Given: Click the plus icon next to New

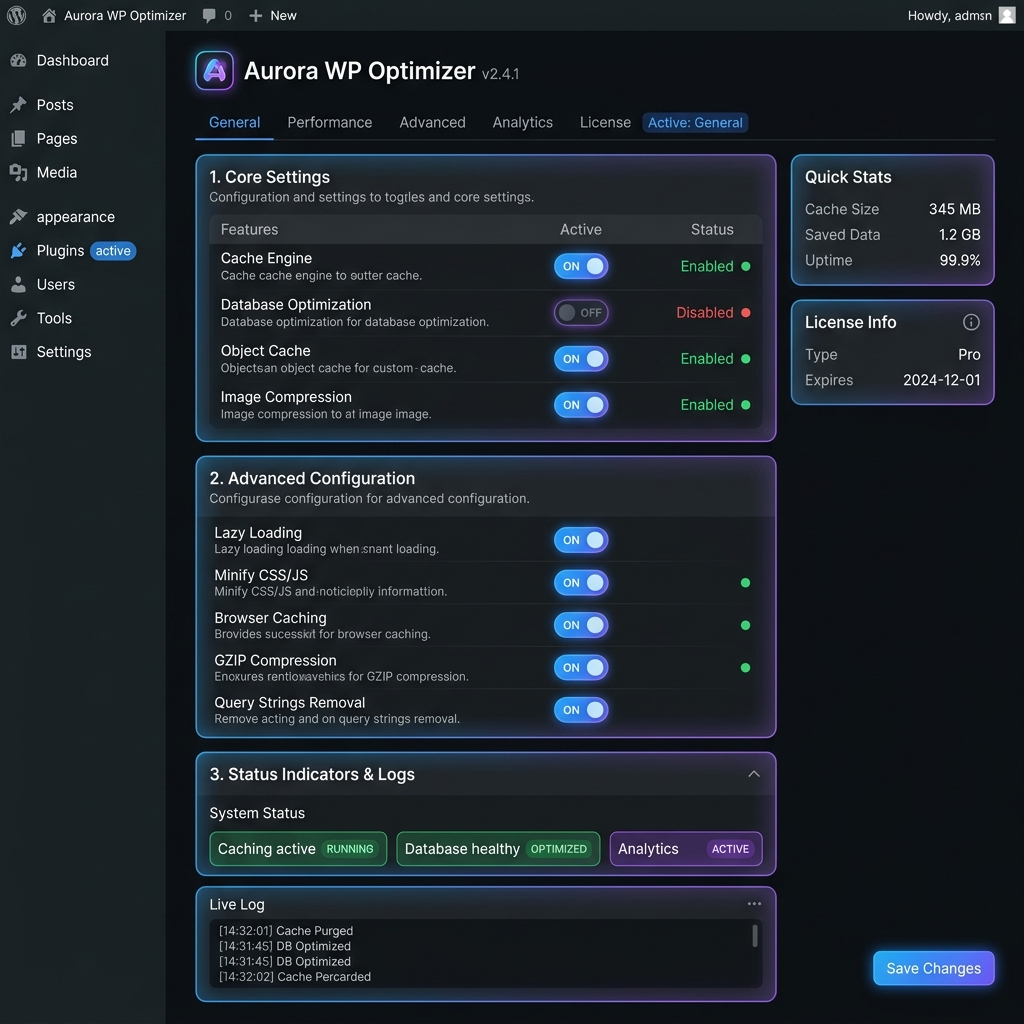Looking at the screenshot, I should click(x=255, y=16).
